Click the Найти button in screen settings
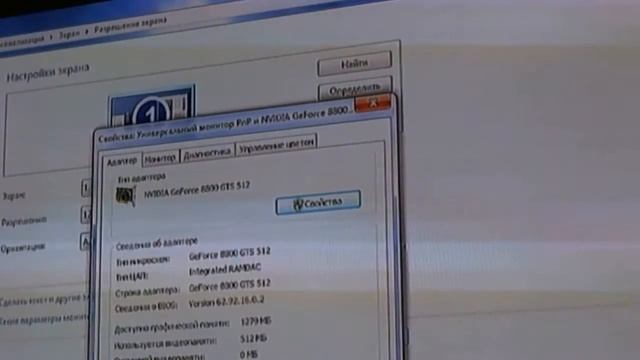This screenshot has width=640, height=360. [x=354, y=63]
